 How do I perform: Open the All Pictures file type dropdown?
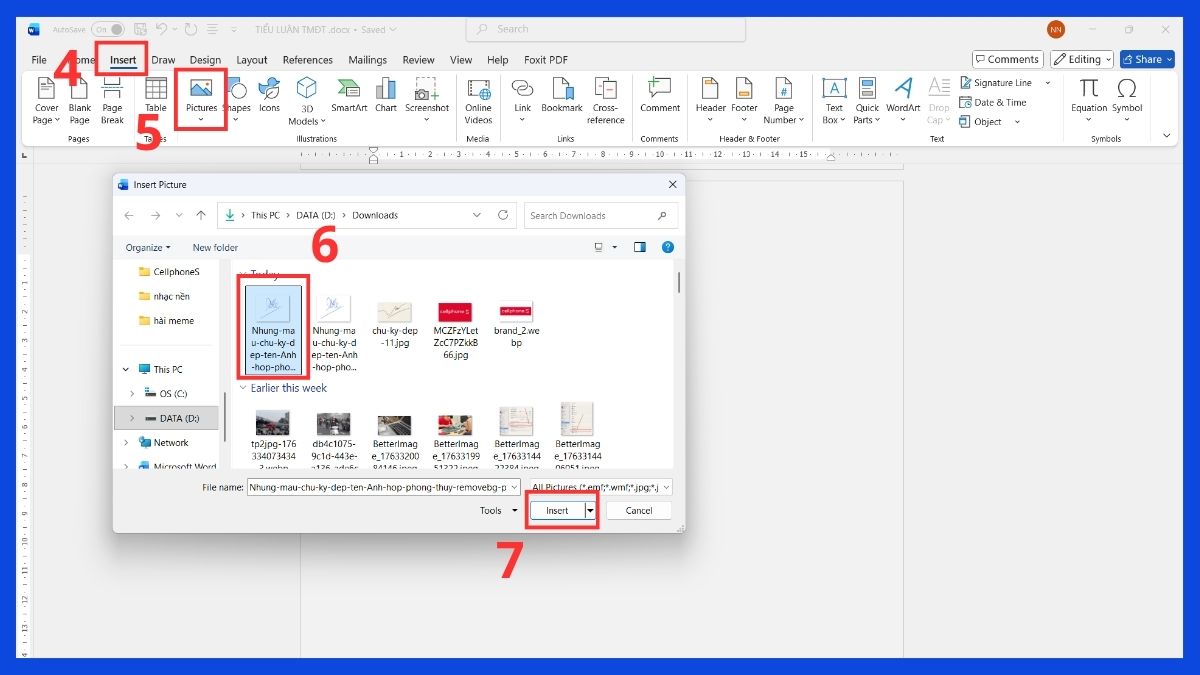tap(600, 486)
